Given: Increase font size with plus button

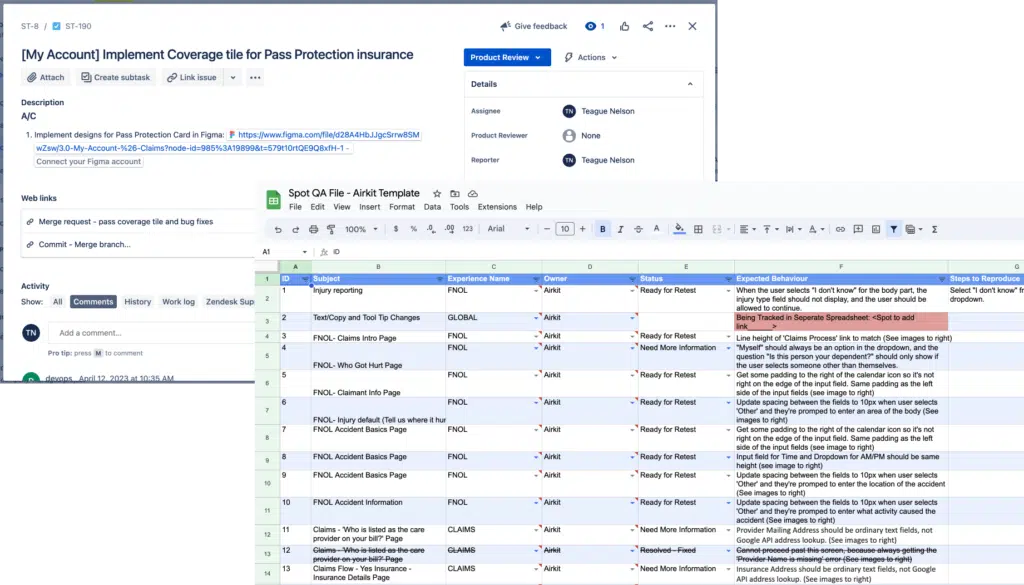Looking at the screenshot, I should point(583,229).
